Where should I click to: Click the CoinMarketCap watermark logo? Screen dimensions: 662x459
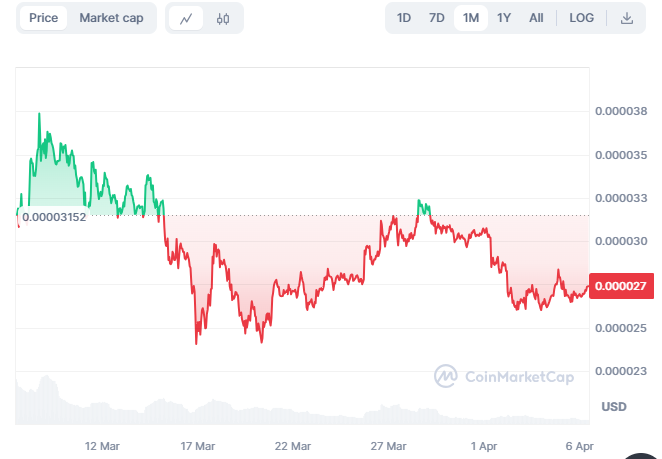click(x=504, y=376)
